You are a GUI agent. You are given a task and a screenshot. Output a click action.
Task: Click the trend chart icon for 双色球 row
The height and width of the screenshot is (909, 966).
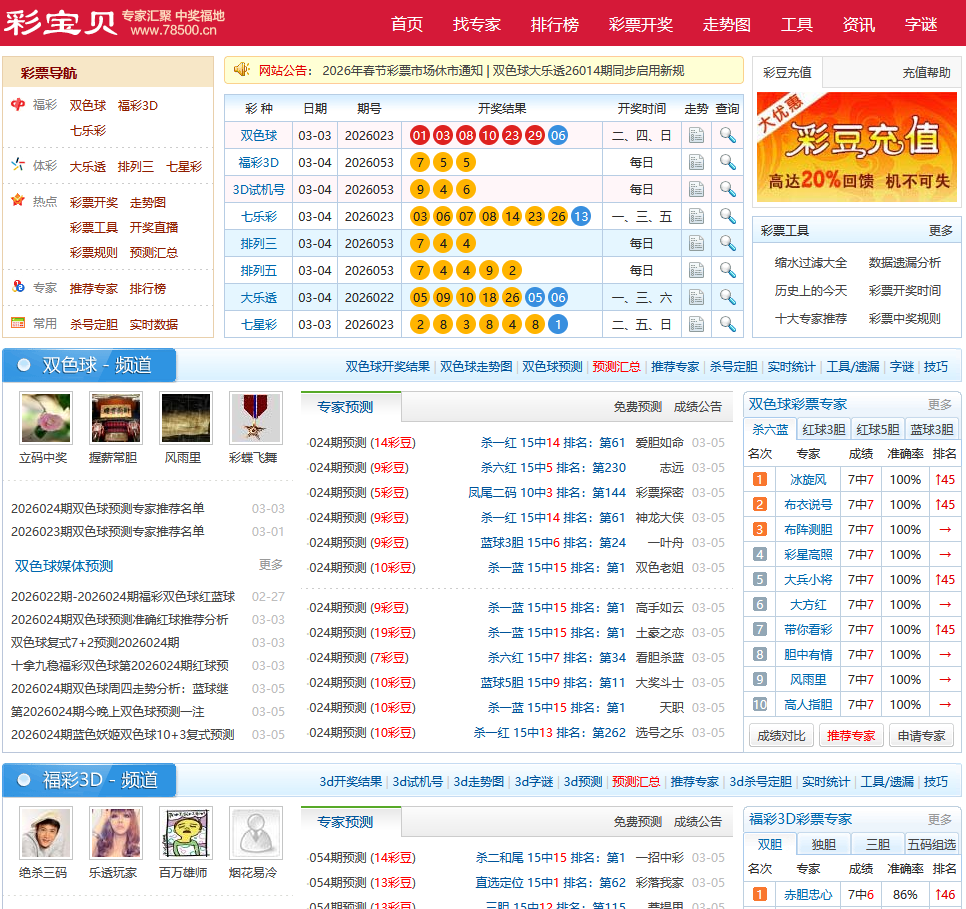[x=696, y=135]
